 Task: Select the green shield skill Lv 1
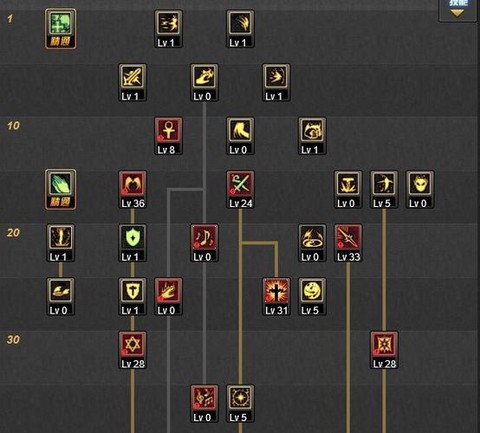click(x=133, y=243)
